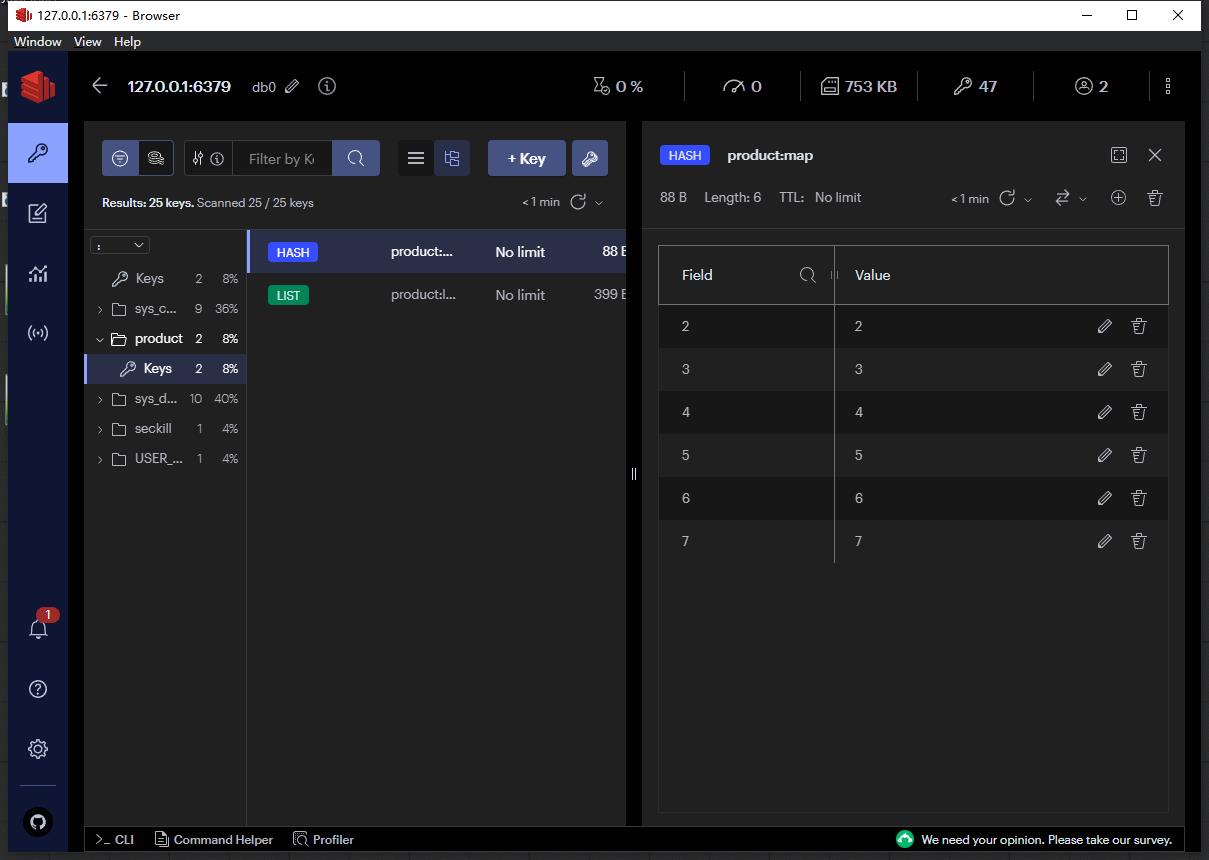Click the Redis logo at top left

(38, 87)
